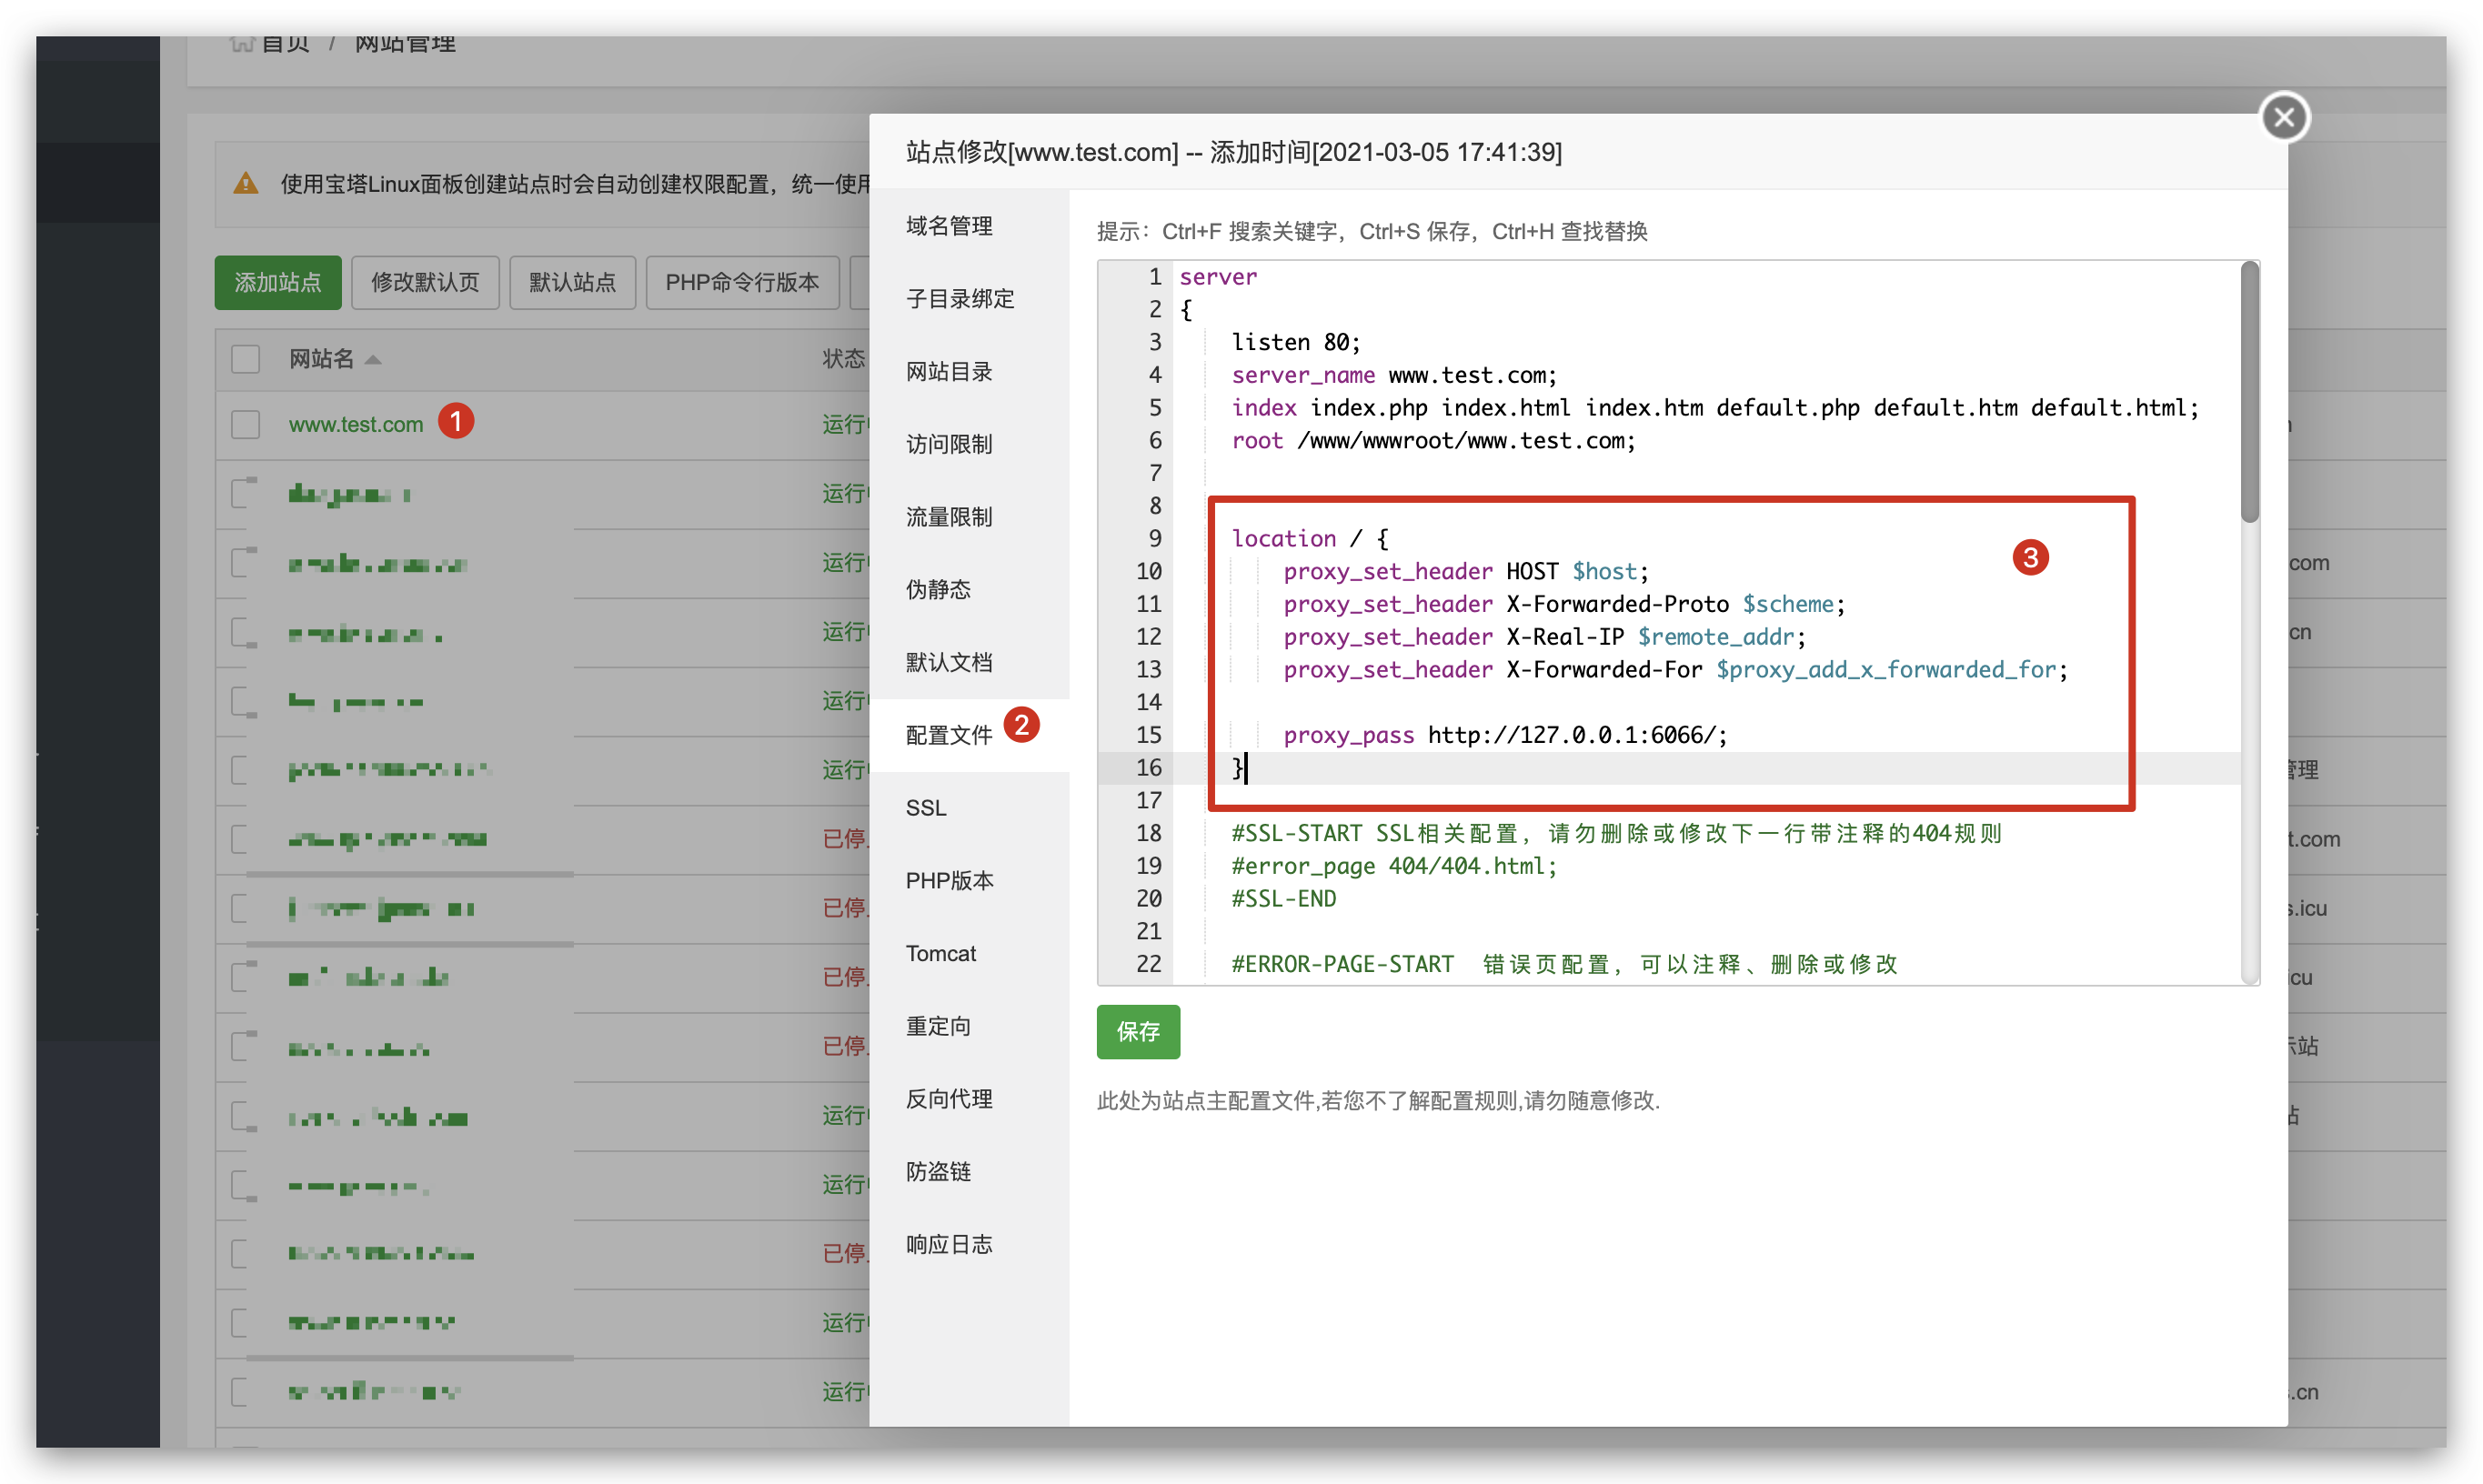Open 默认文档 tab

point(968,662)
